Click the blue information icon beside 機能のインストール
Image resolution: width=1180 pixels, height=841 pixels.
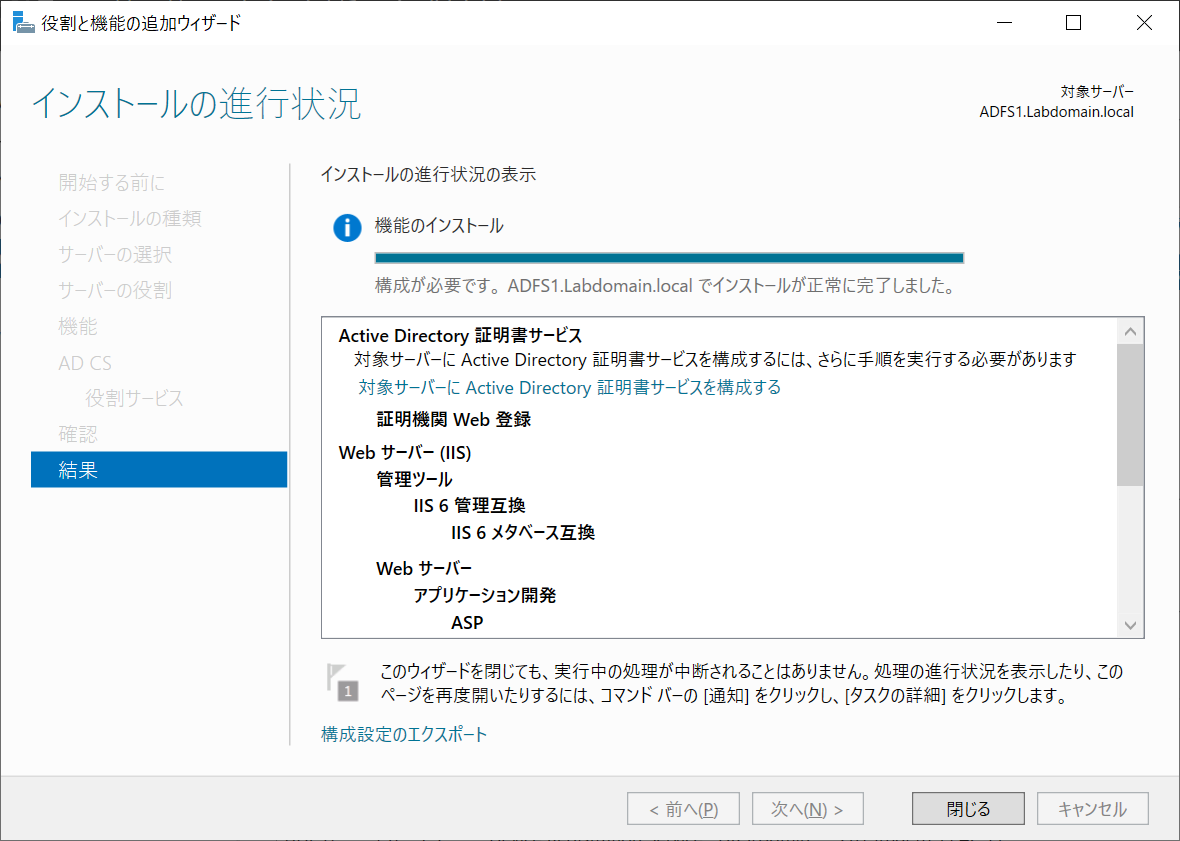347,228
